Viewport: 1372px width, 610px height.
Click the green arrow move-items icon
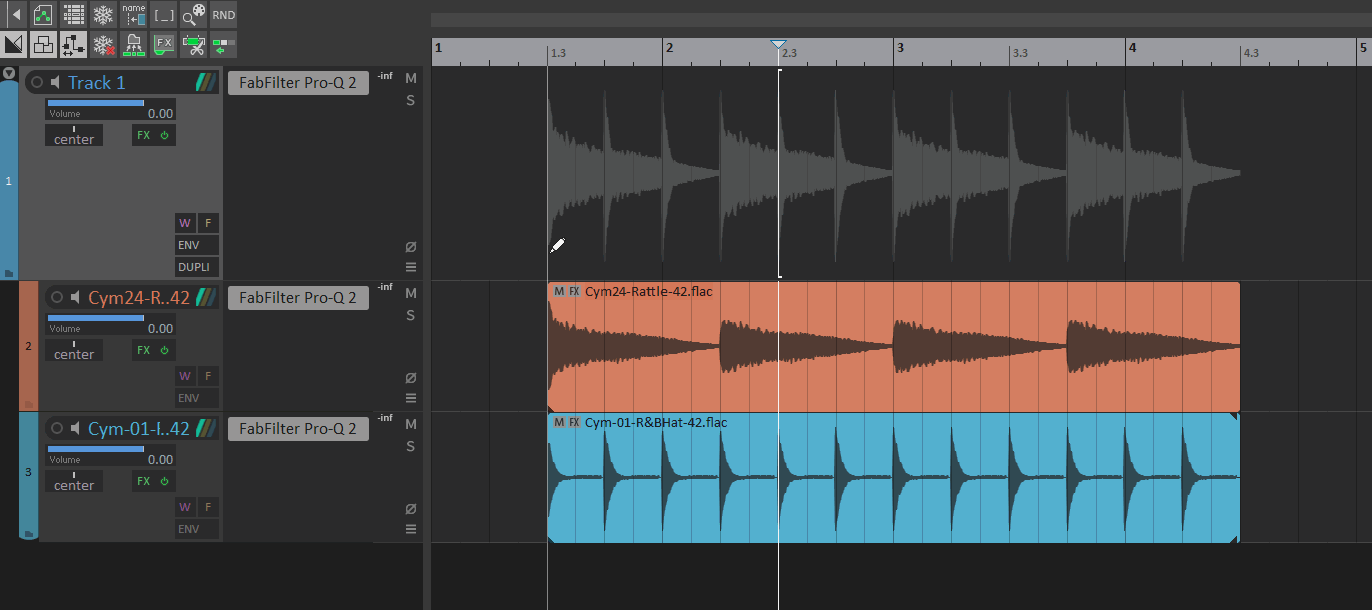point(224,44)
